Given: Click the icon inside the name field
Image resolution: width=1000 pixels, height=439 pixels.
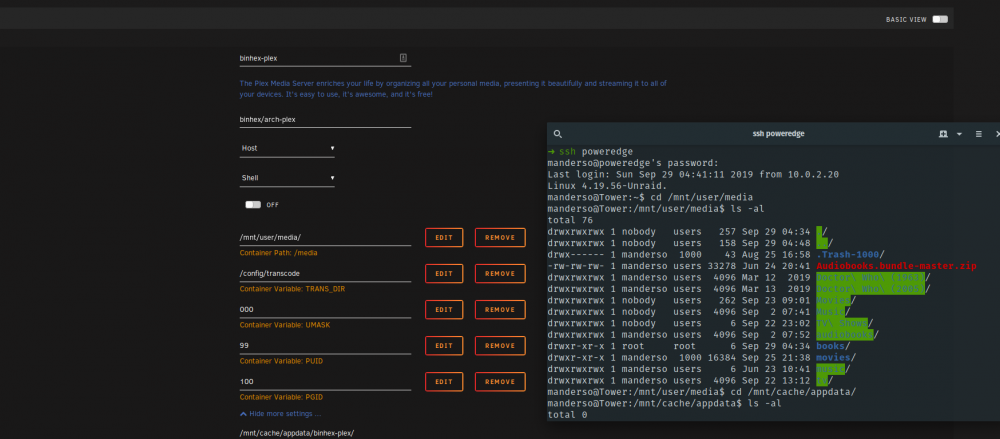Looking at the screenshot, I should pos(403,58).
